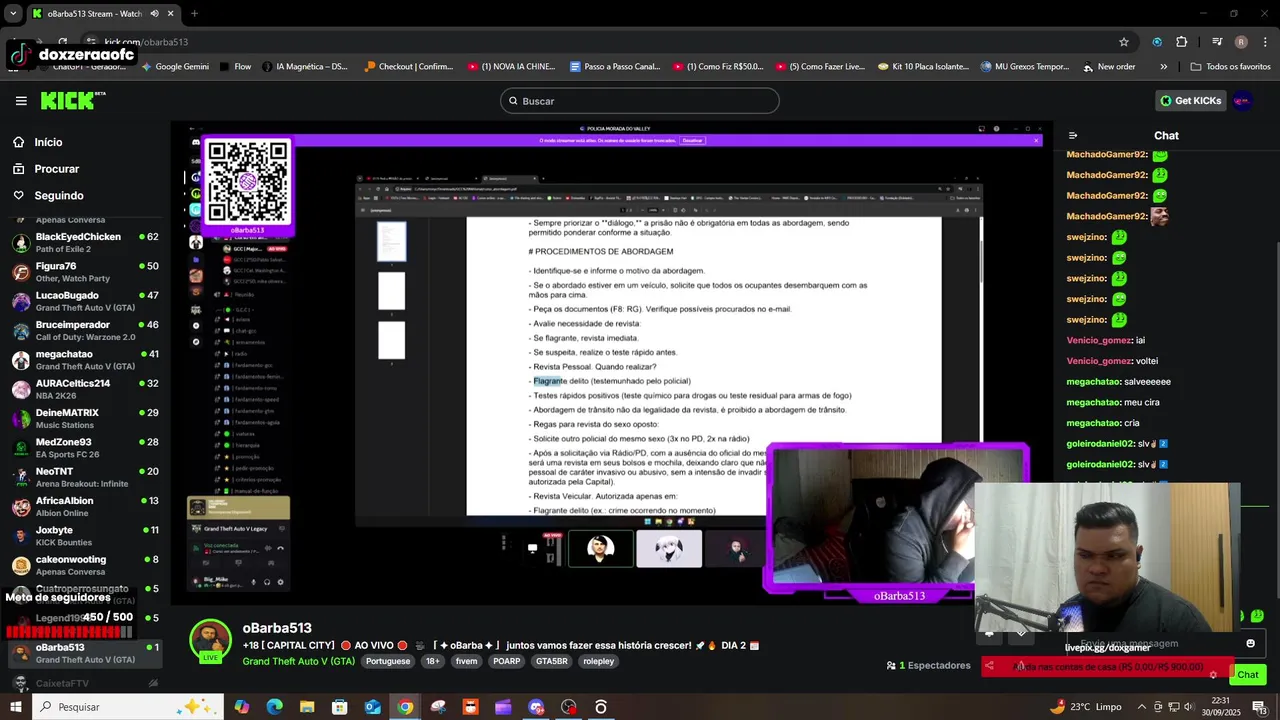
Task: Click Grand Theft Auto V category link
Action: tap(298, 662)
